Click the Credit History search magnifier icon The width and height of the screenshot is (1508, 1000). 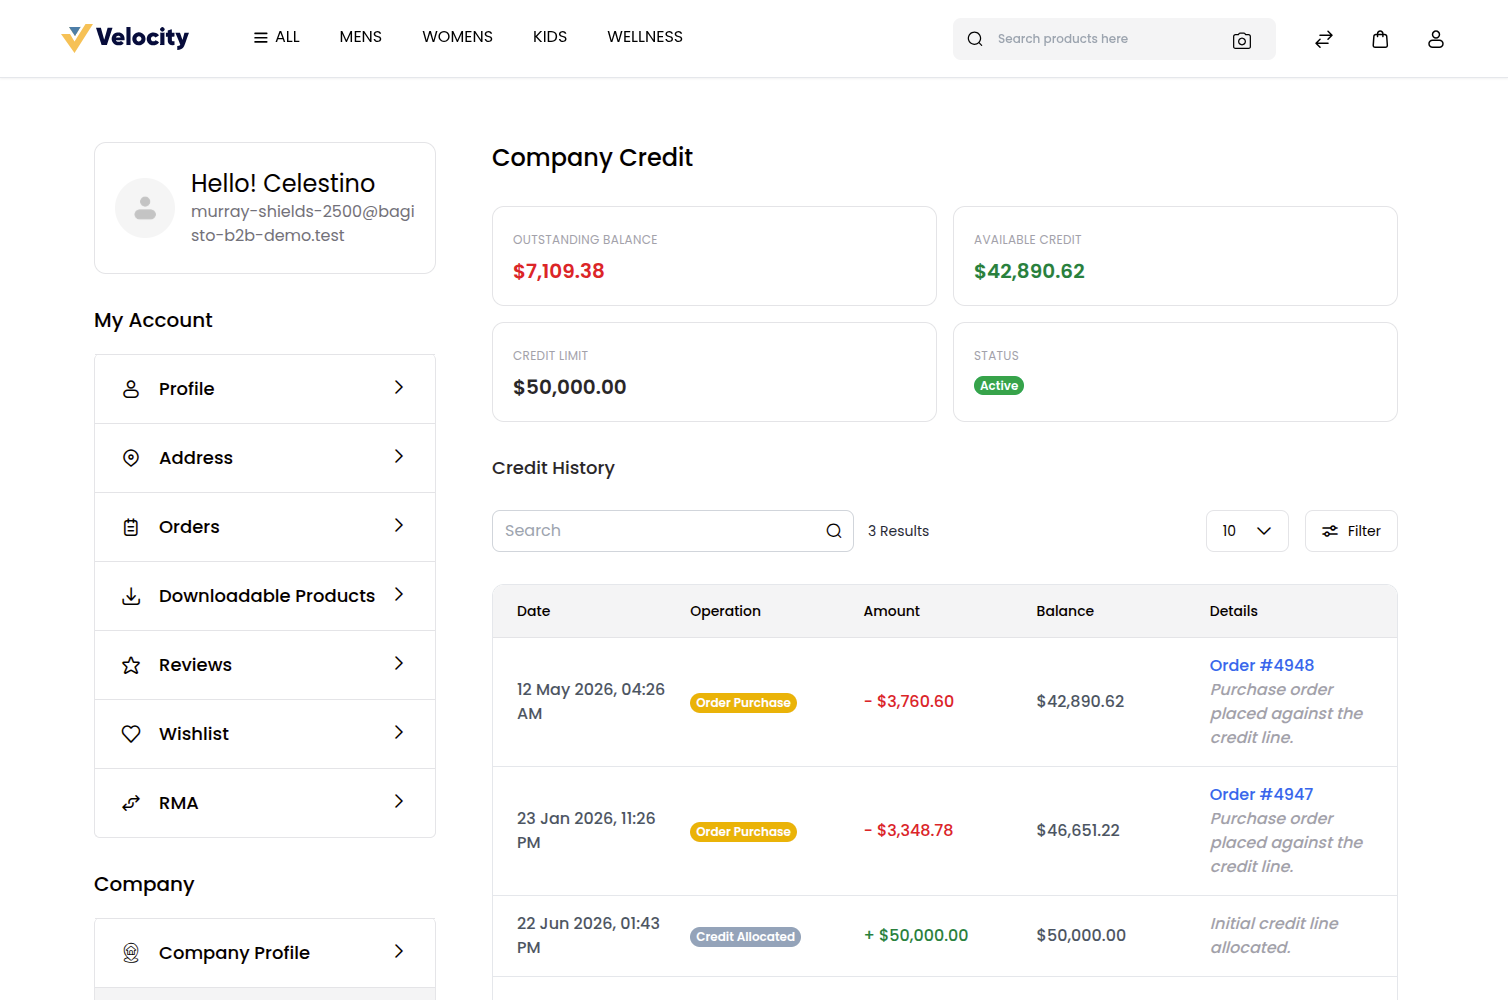point(834,531)
